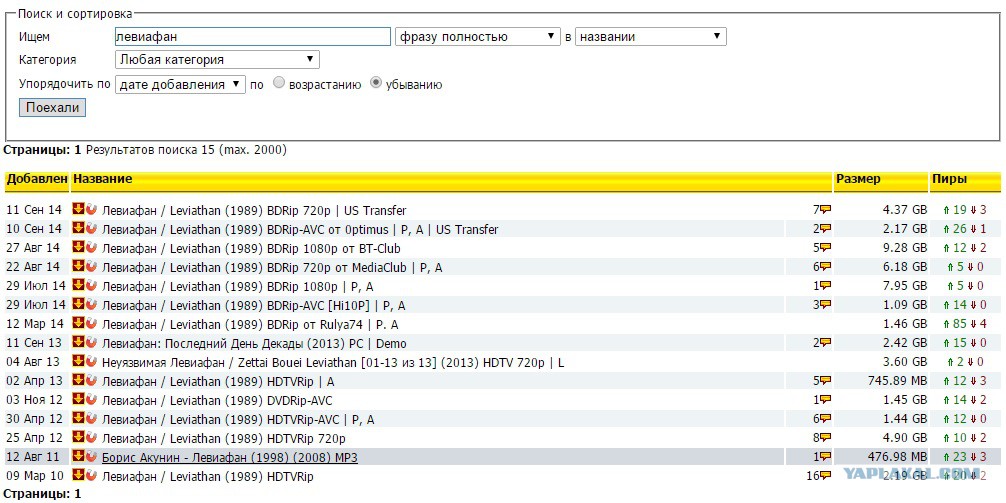Open magnet link for 22 Авг 14 row
Viewport: 1006px width, 503px height.
pos(91,266)
